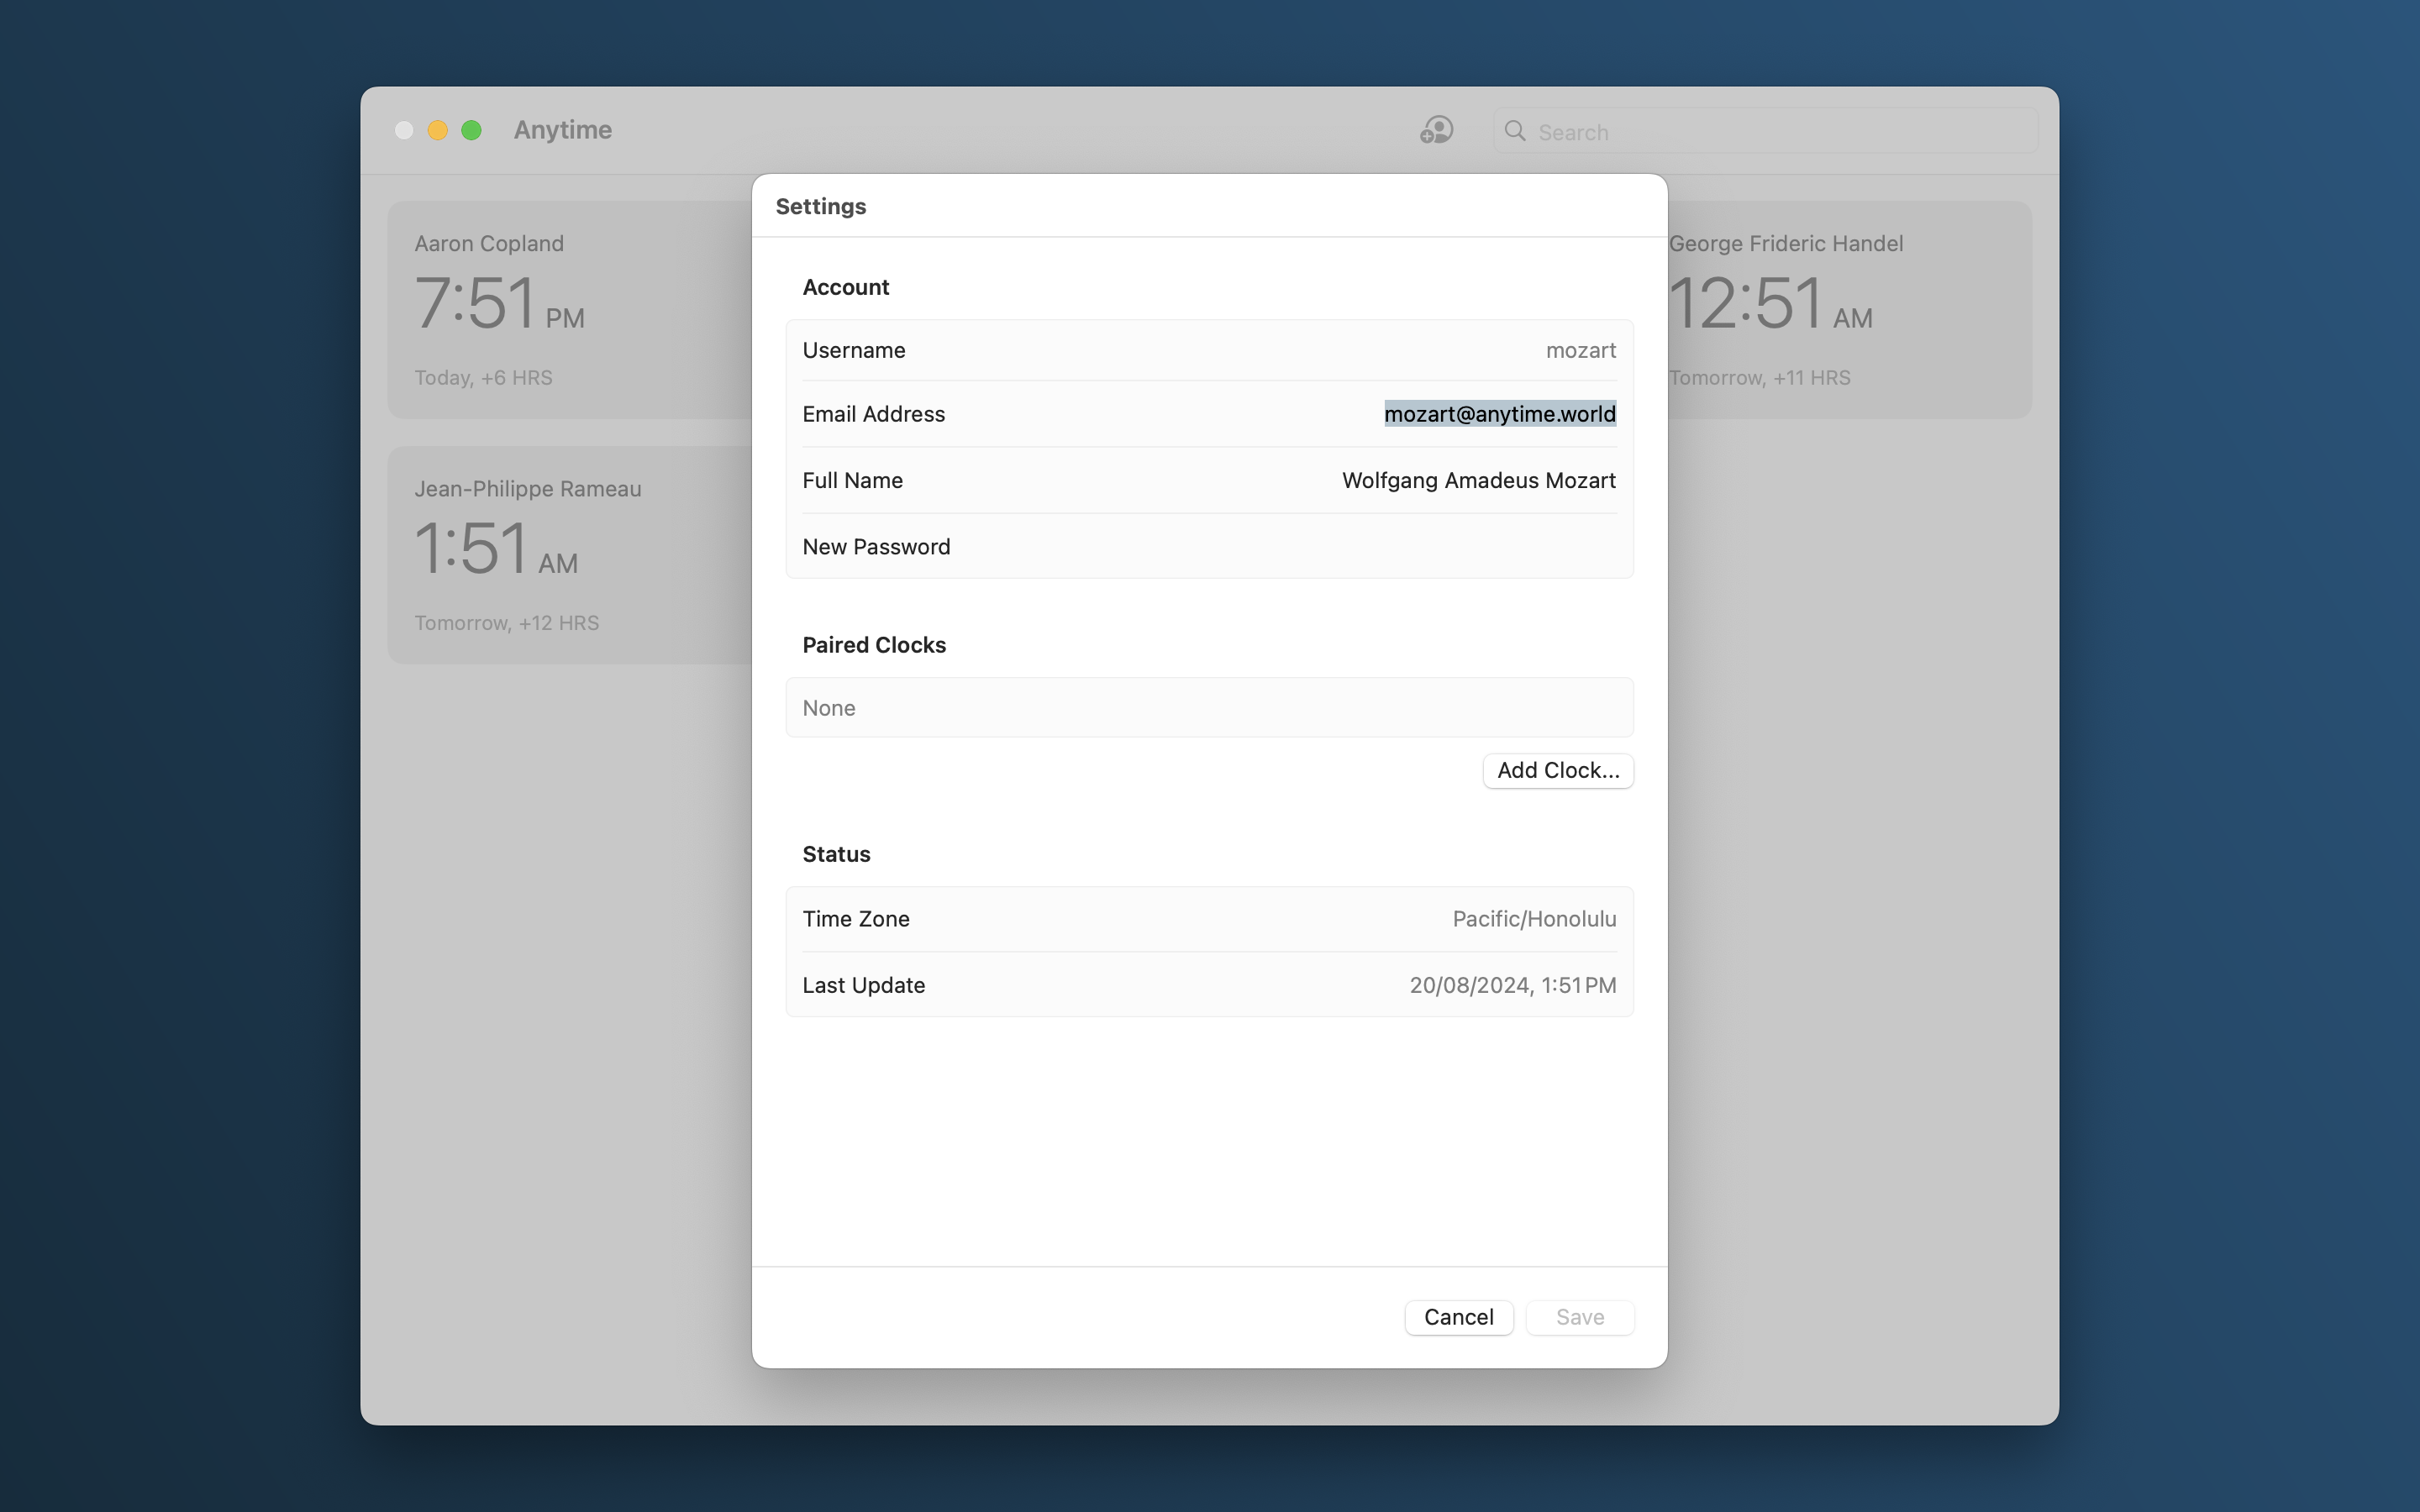2420x1512 pixels.
Task: Edit the Full Name field Wolfgang Amadeus Mozart
Action: [x=1478, y=480]
